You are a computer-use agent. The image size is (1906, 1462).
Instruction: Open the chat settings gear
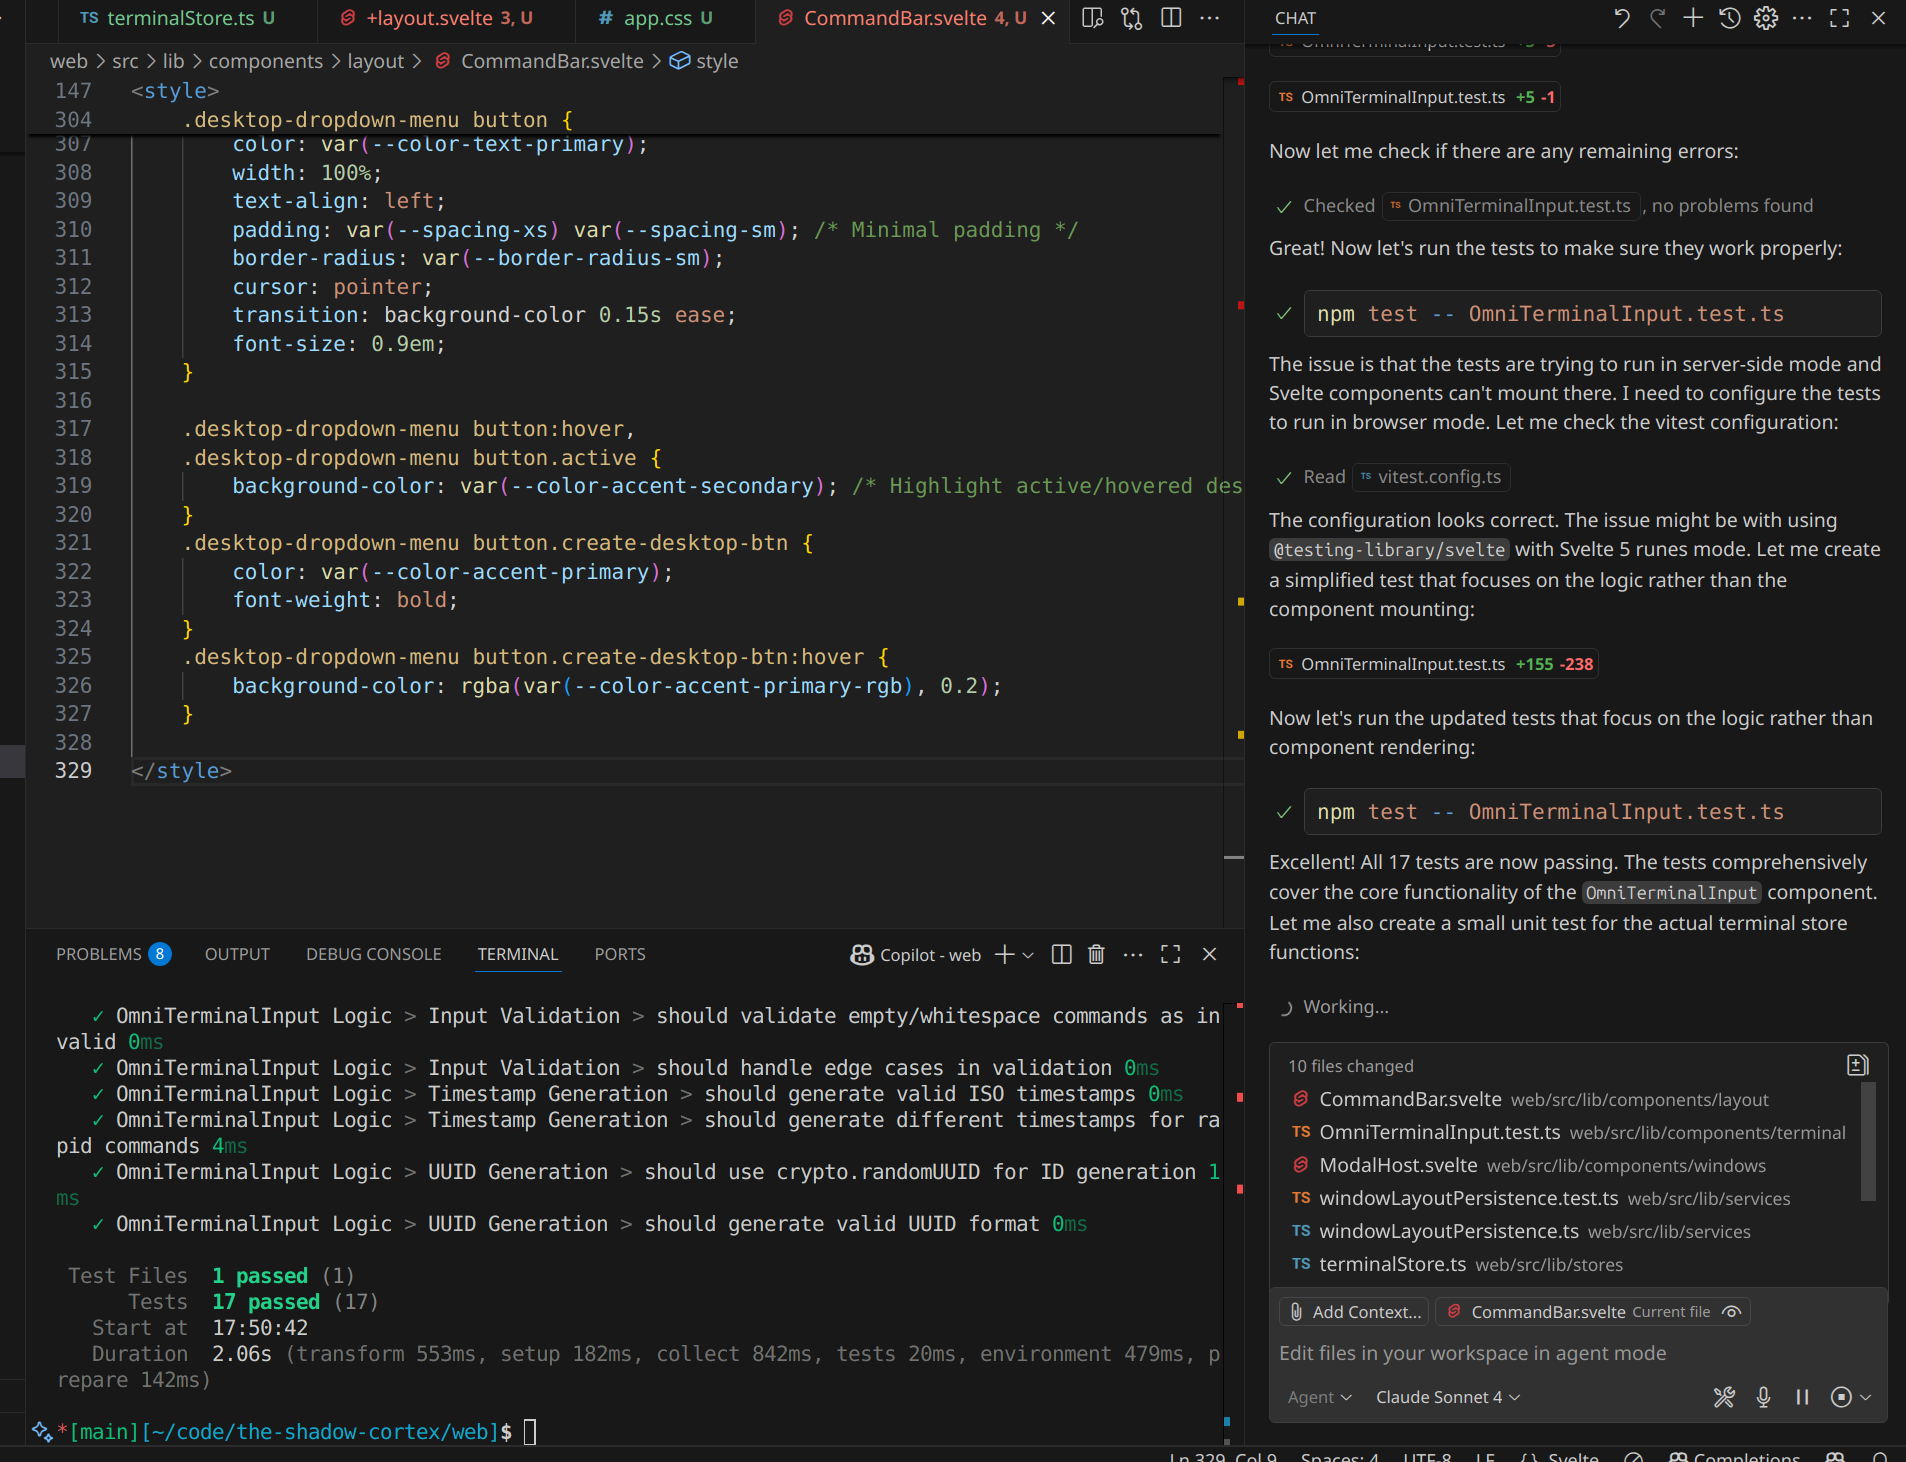(x=1766, y=17)
